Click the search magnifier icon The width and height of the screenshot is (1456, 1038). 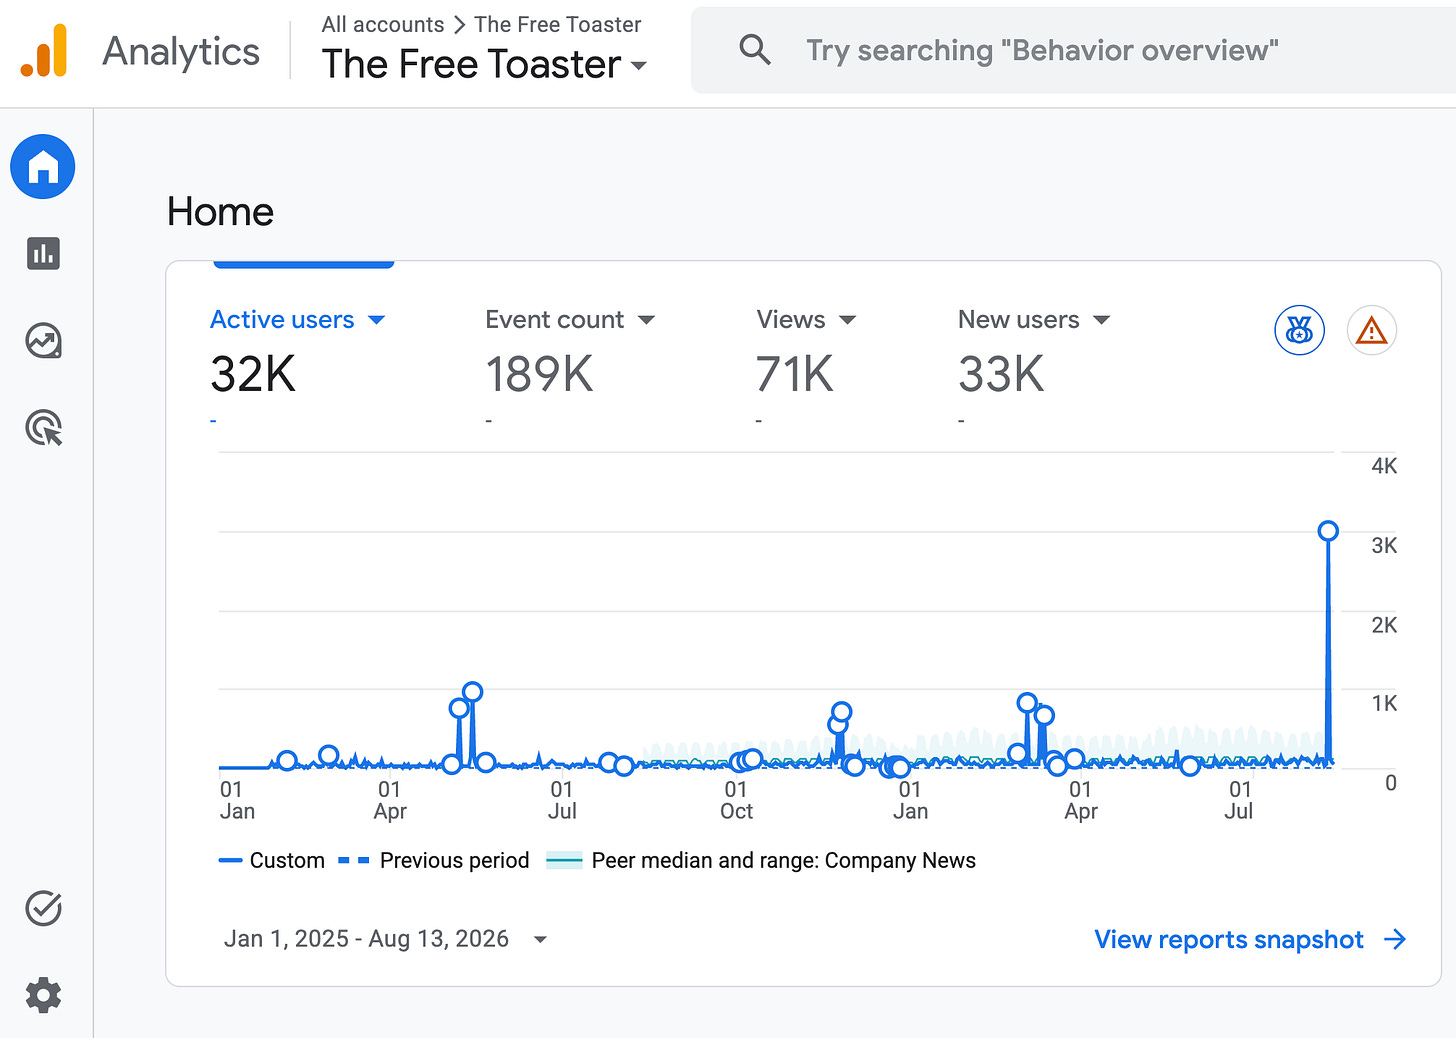[755, 50]
